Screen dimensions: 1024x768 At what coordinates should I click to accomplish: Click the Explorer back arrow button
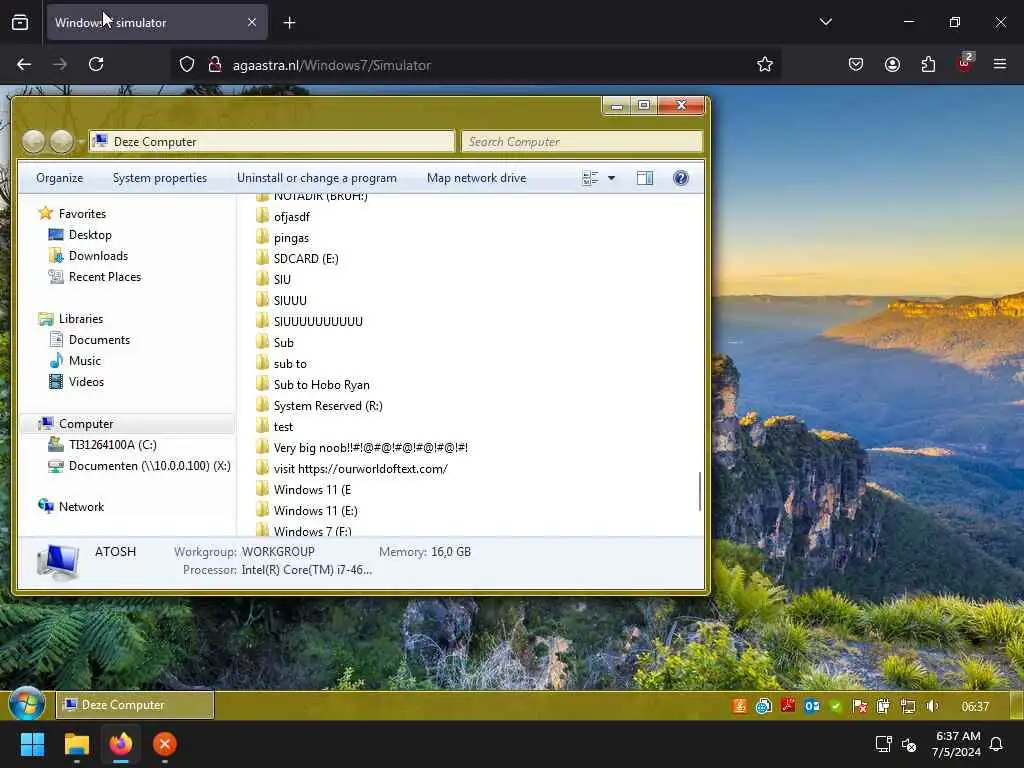pos(33,141)
